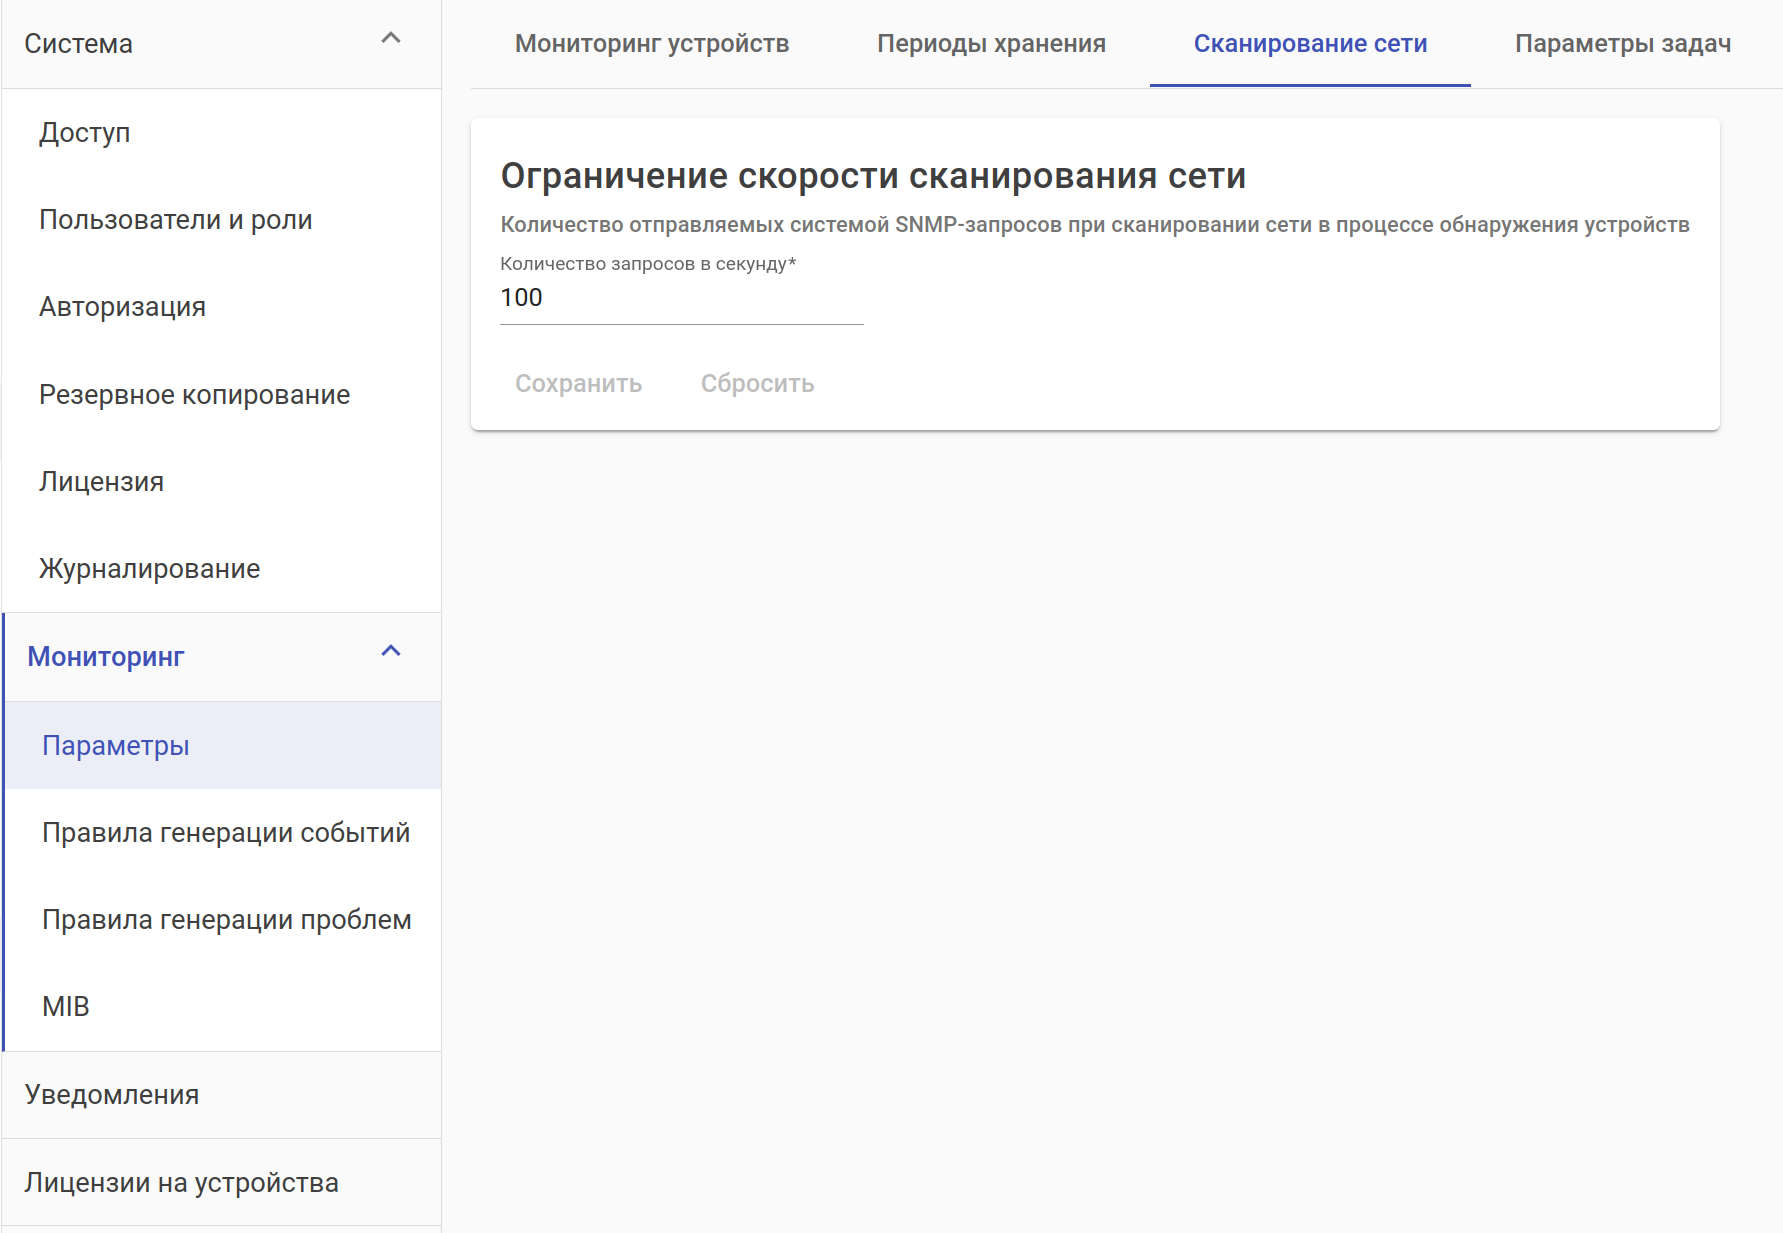Screen dimensions: 1783x1233
Task: Open the Доступ menu item
Action: [x=85, y=133]
